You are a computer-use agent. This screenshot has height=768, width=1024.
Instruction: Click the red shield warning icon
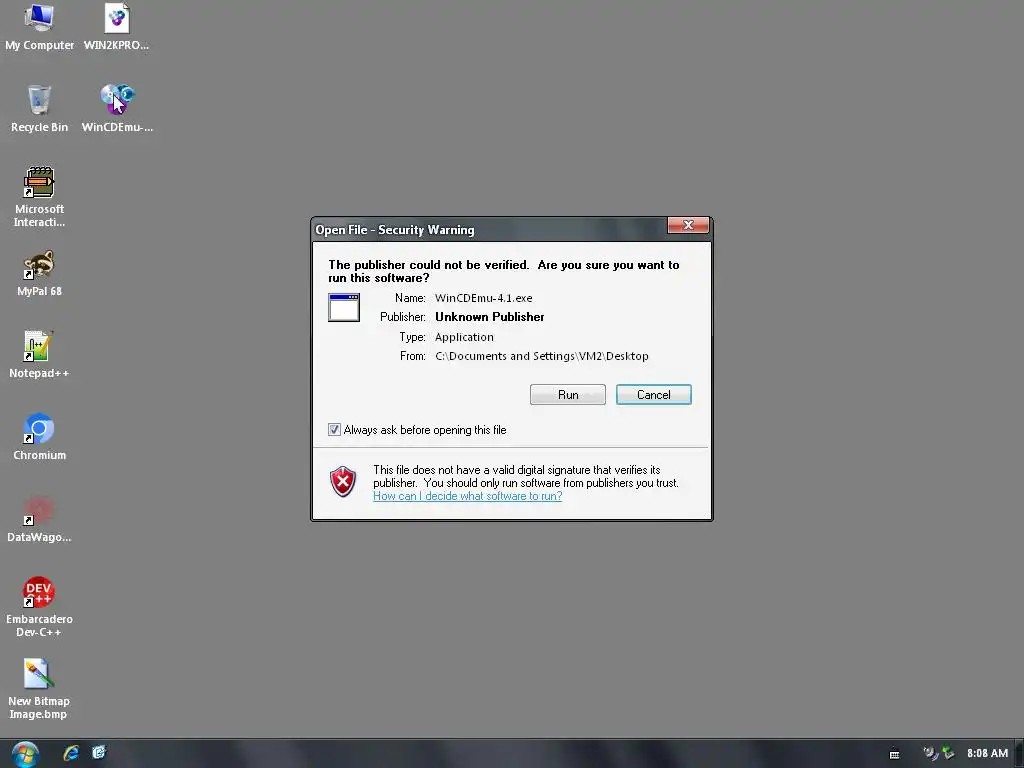[343, 482]
